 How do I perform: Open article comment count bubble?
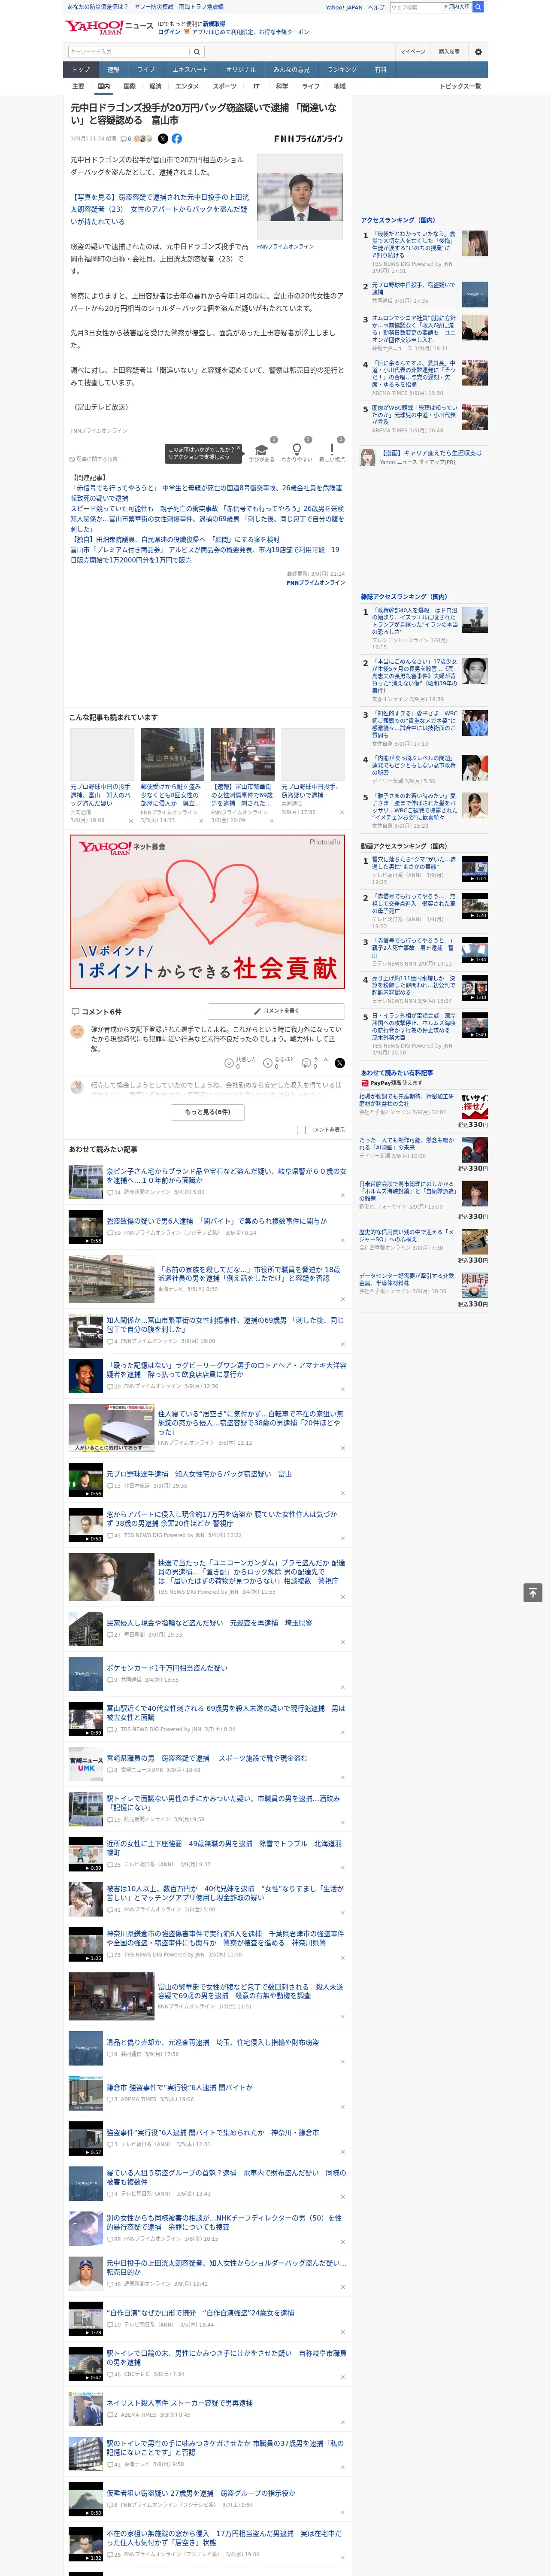(x=127, y=139)
